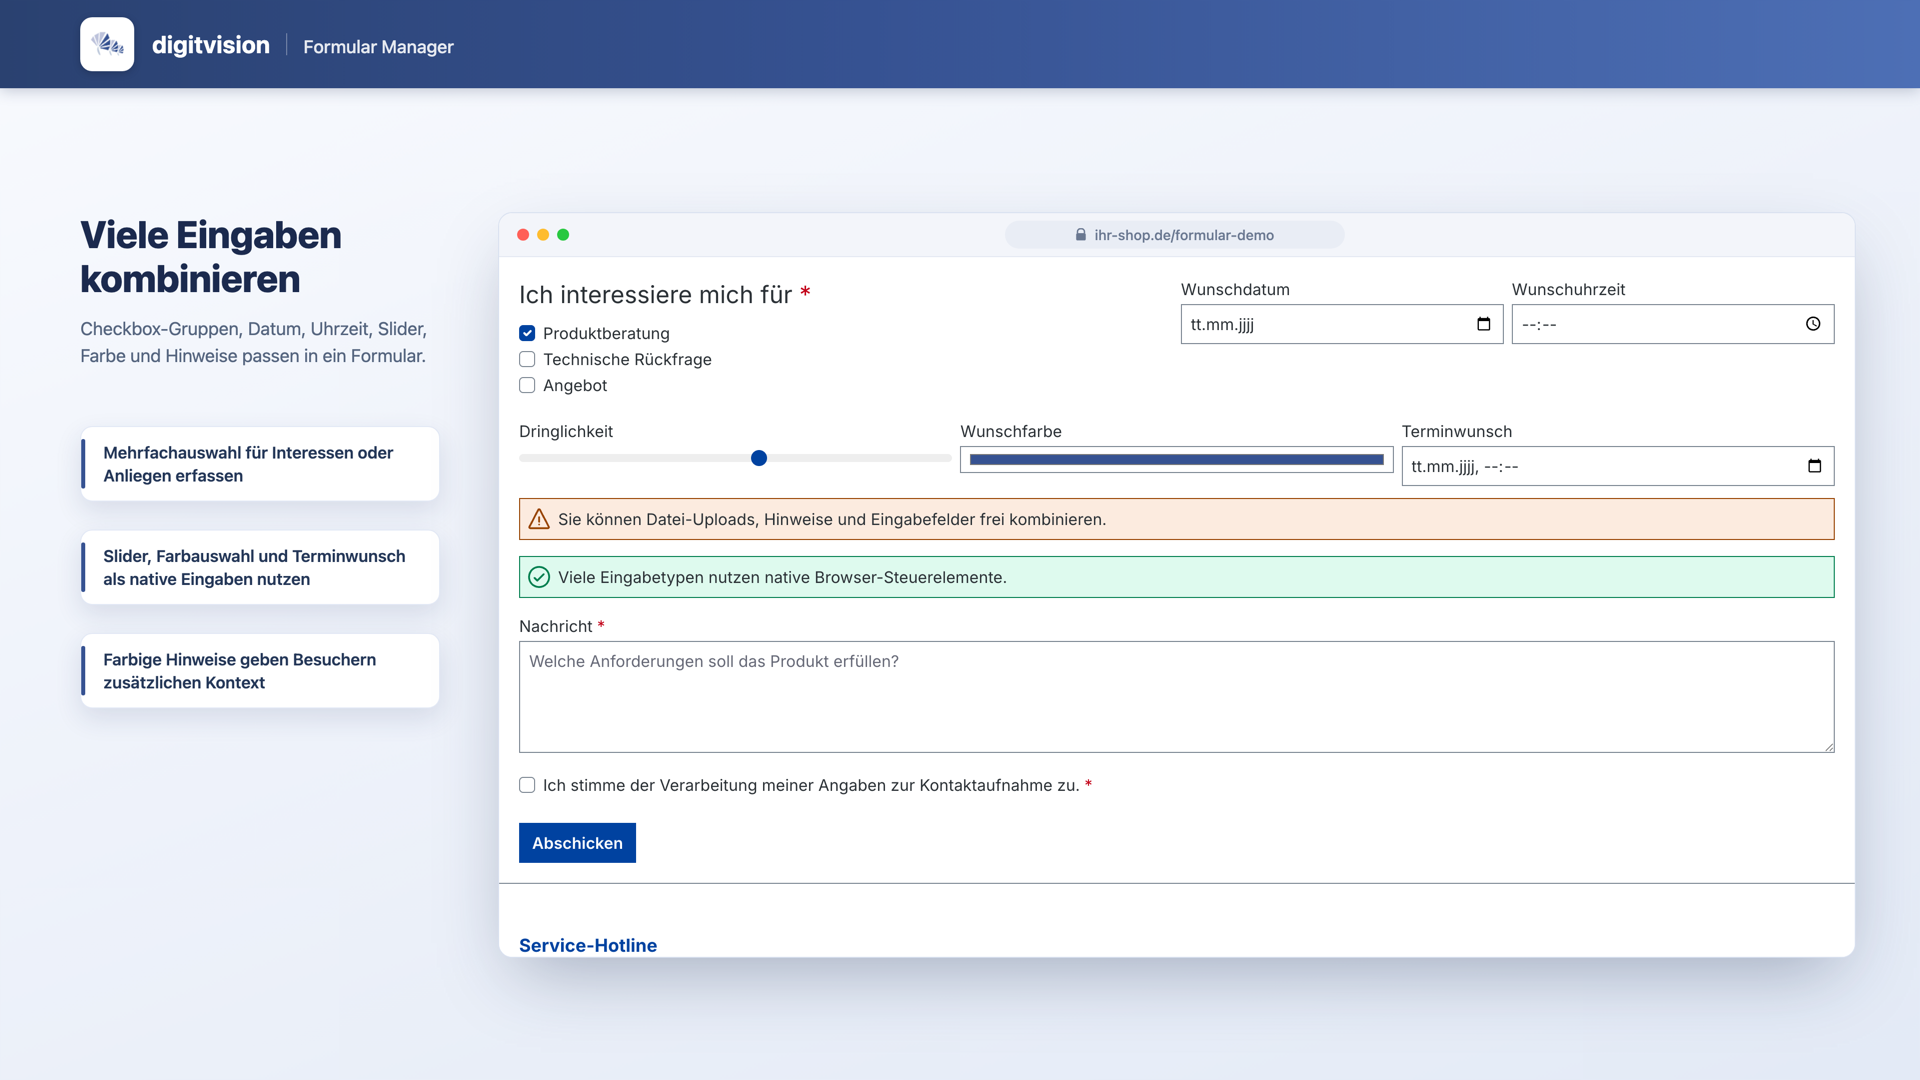
Task: Open the Wunschdatum calendar picker icon
Action: 1484,324
